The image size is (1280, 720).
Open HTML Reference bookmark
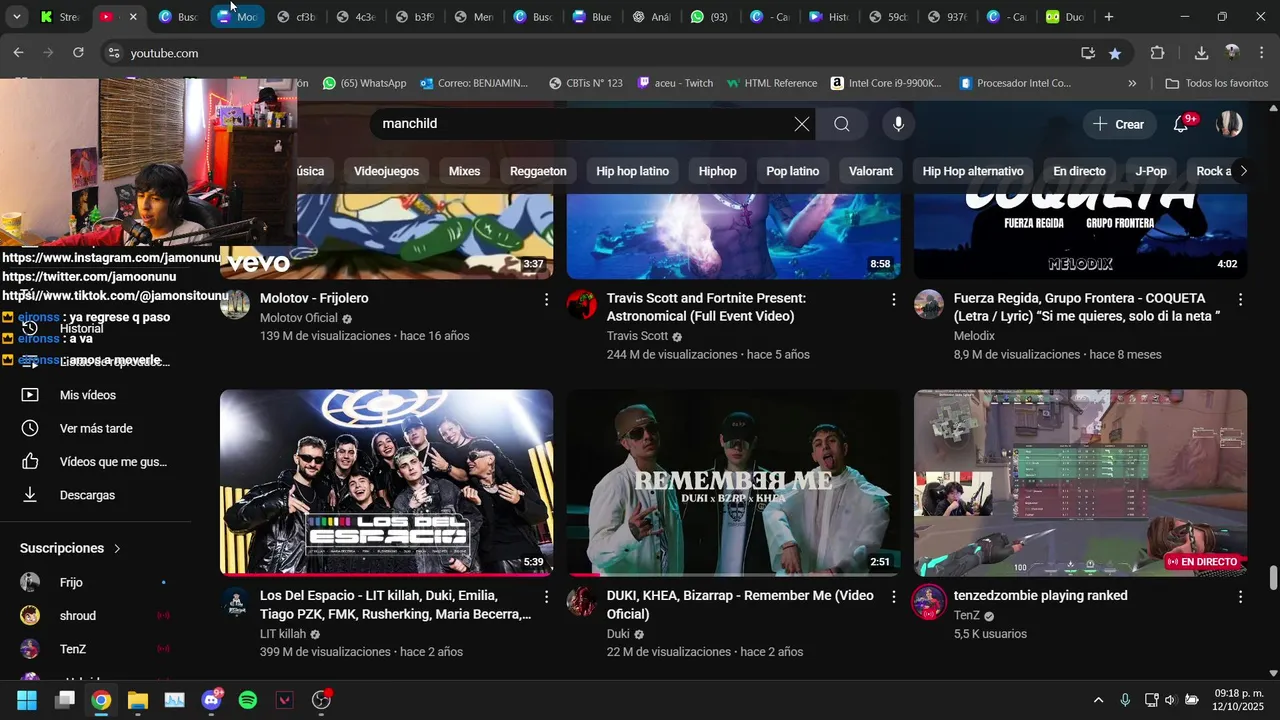[771, 83]
